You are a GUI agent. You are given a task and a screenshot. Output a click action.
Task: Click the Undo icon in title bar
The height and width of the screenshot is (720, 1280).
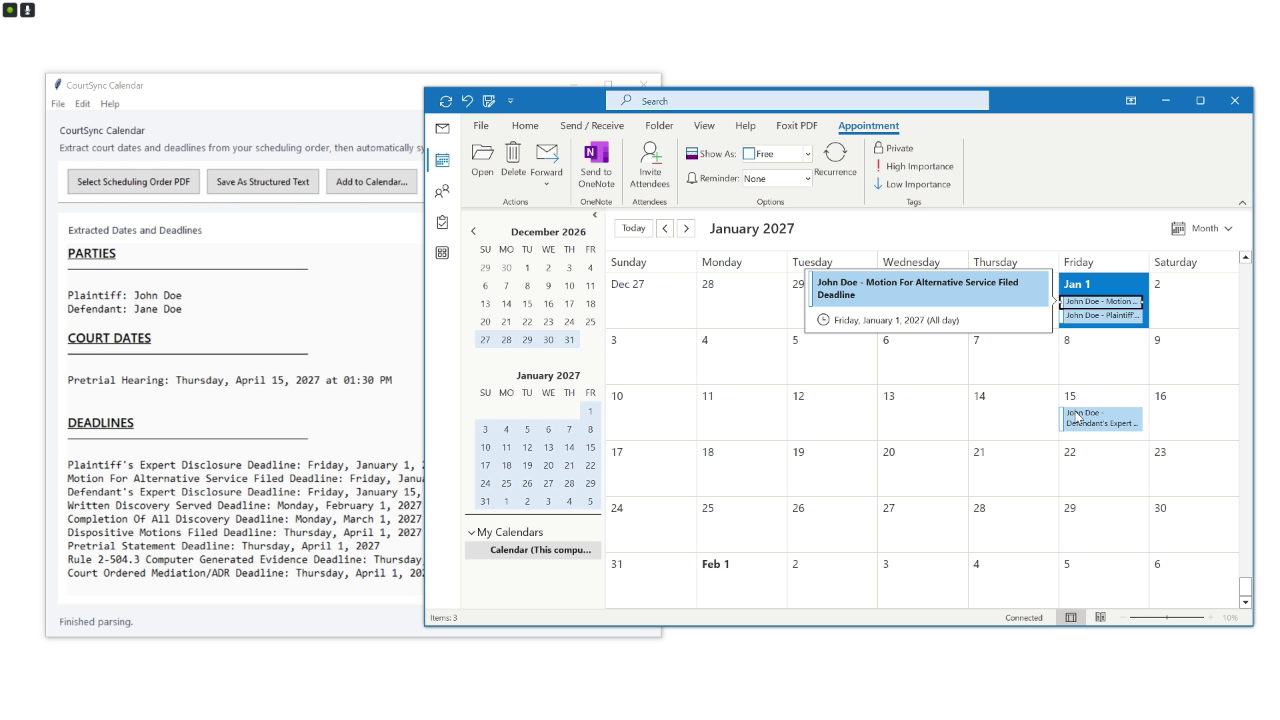(467, 101)
